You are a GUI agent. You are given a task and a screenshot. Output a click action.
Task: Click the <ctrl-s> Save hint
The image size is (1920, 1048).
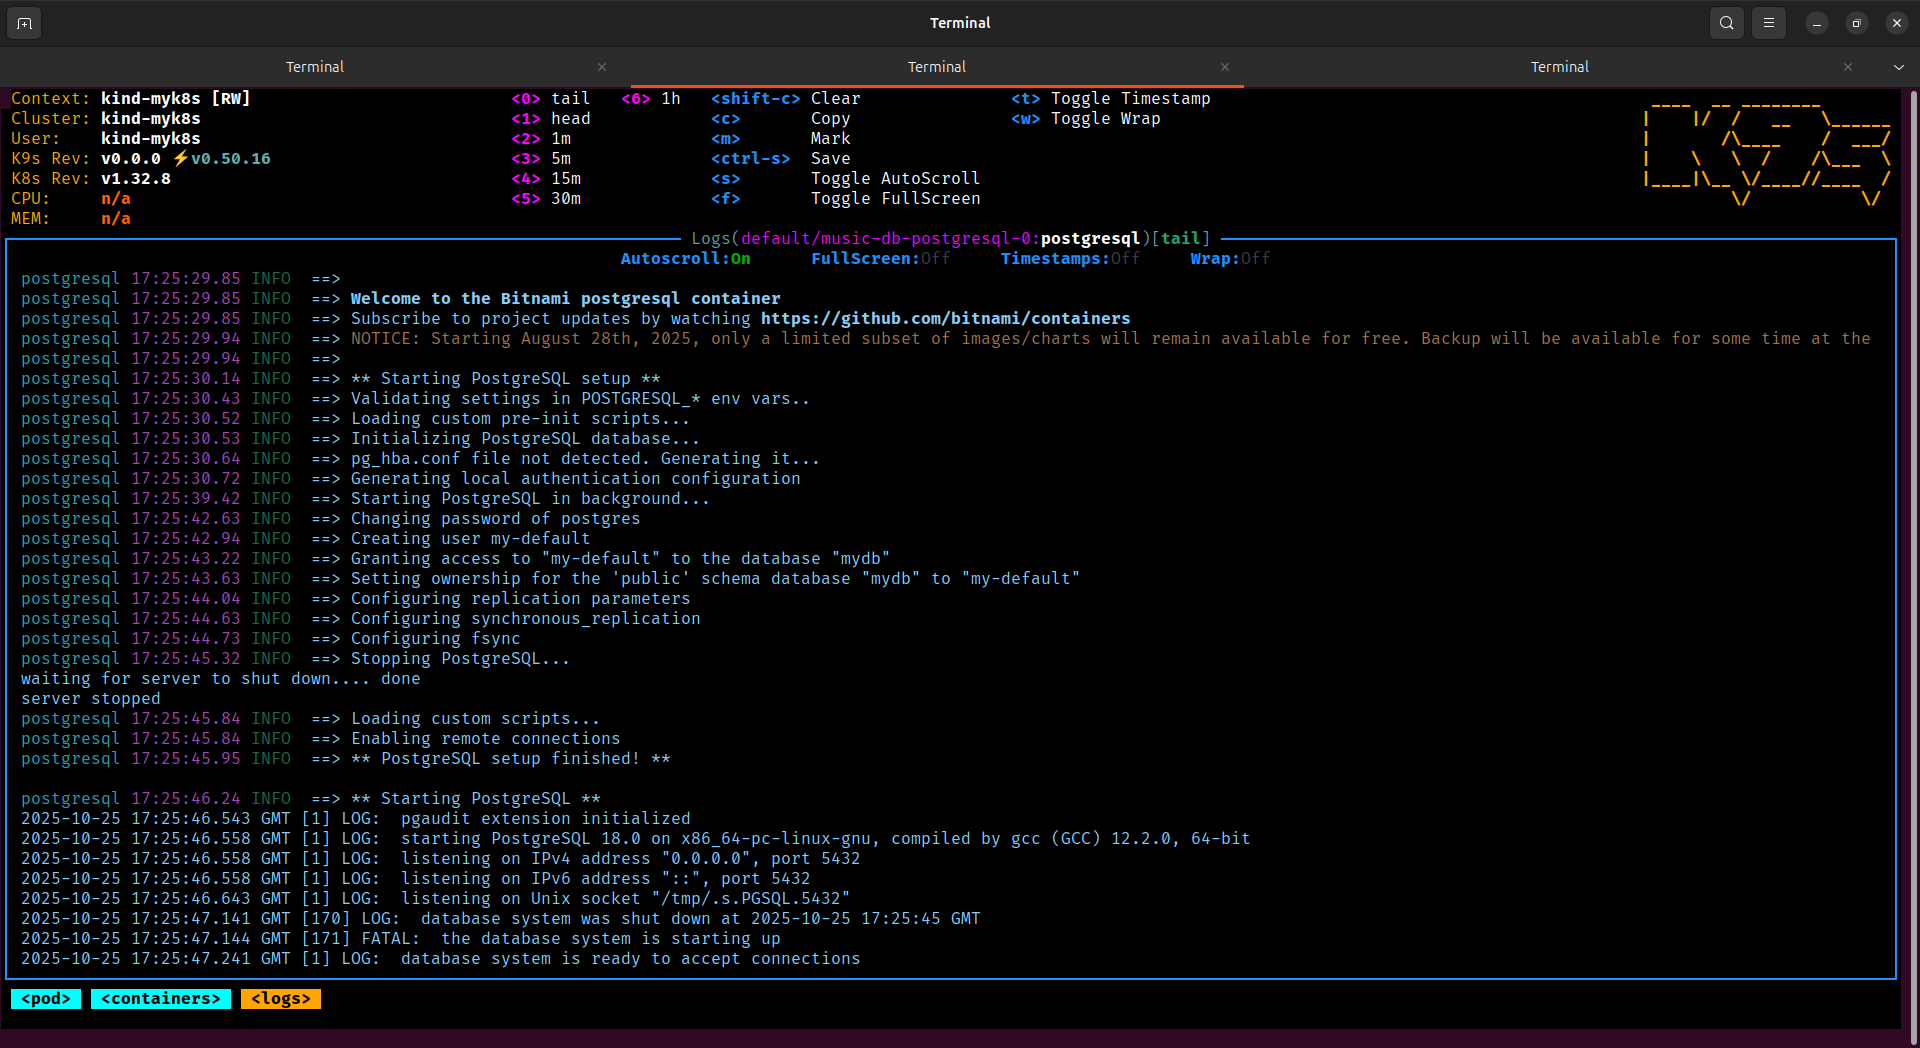781,159
